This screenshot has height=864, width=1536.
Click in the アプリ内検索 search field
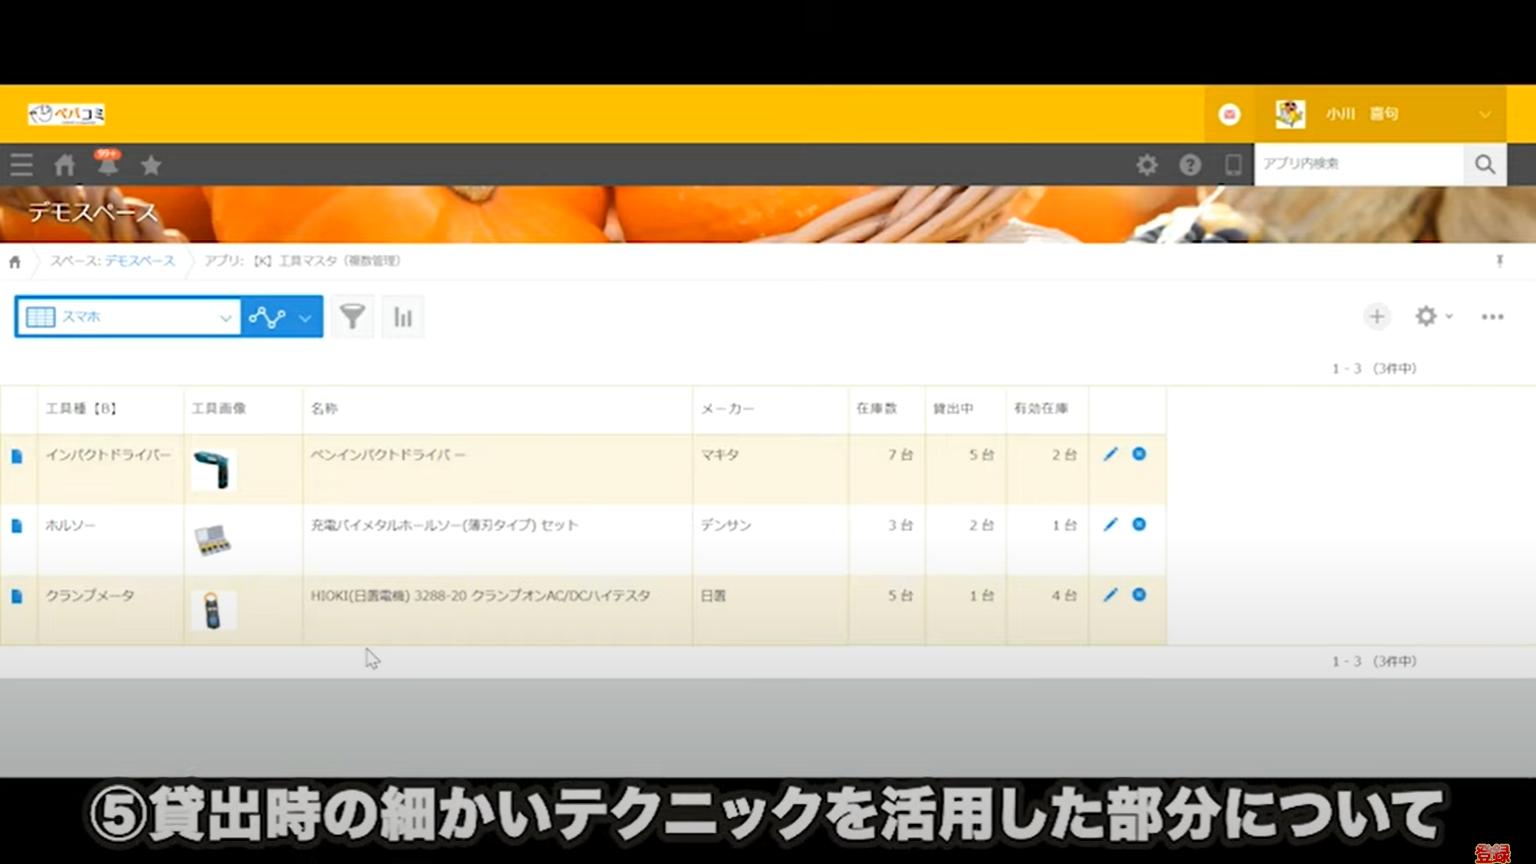1360,165
